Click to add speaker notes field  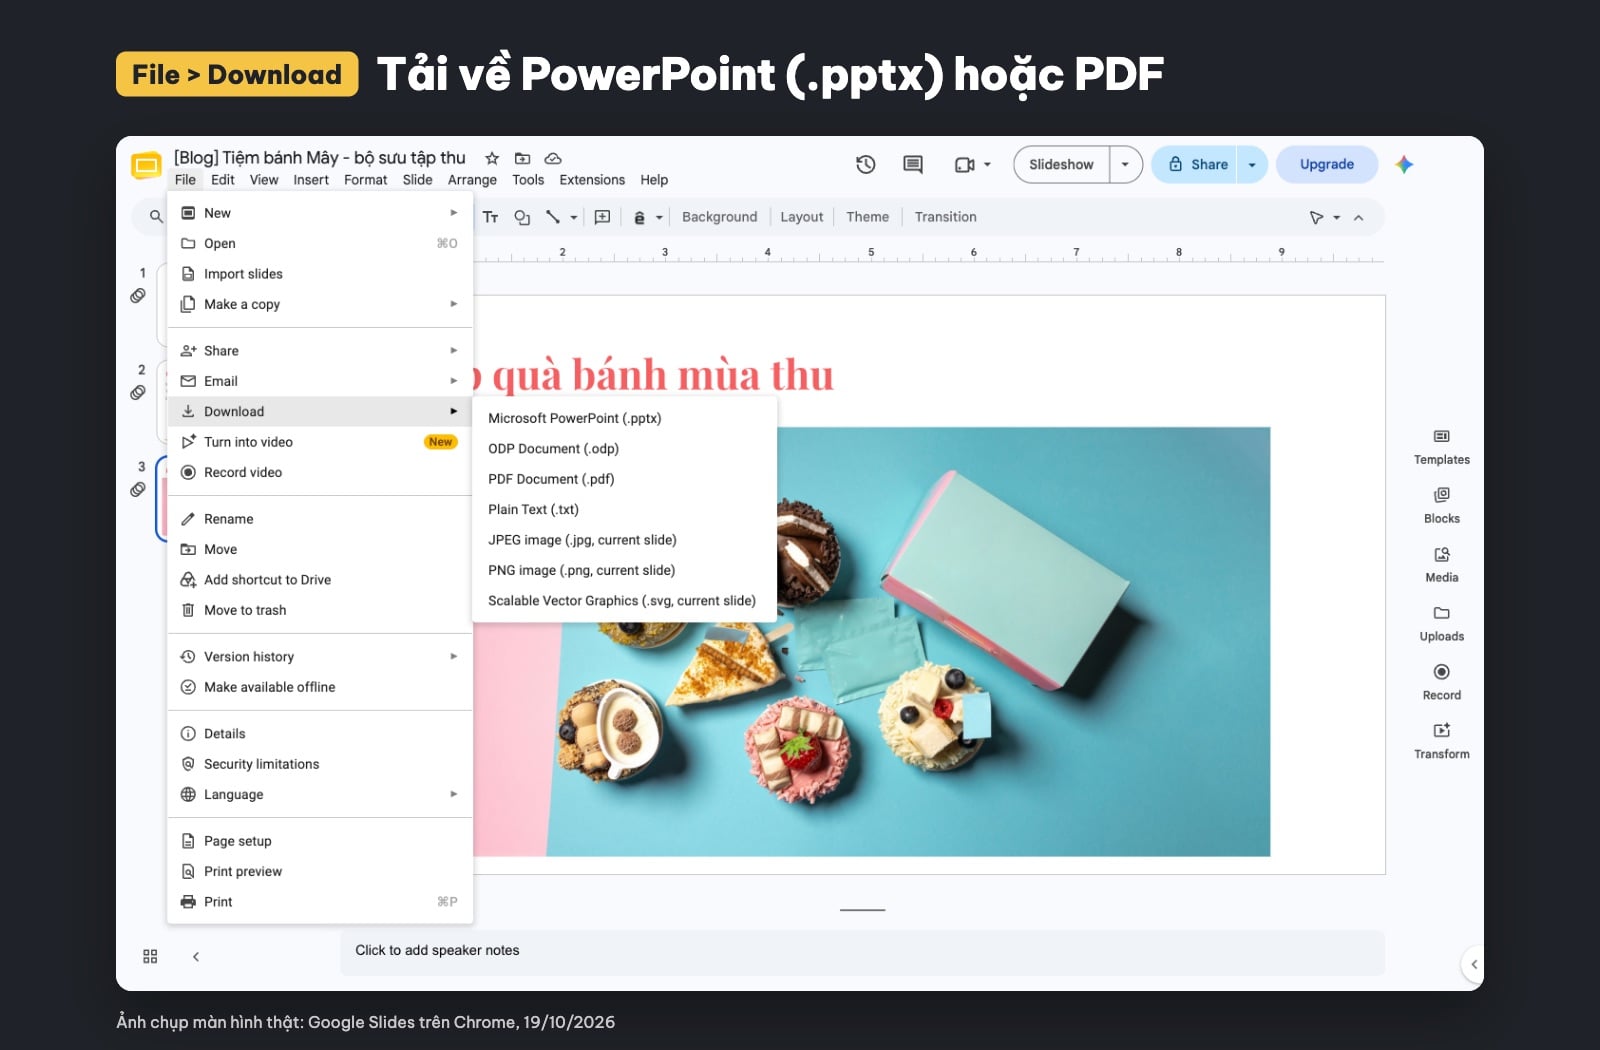point(862,951)
